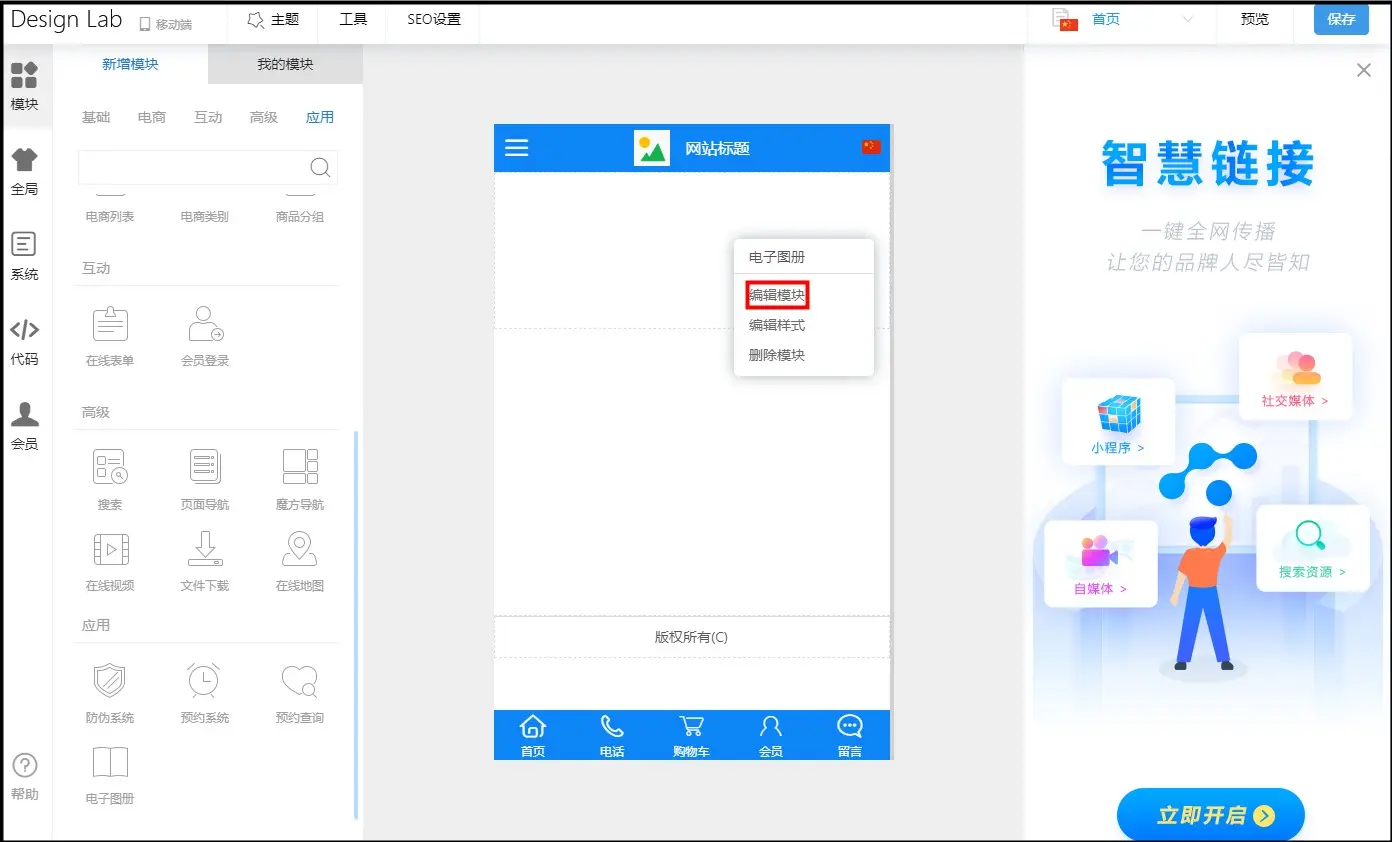Click the hamburger menu in the phone preview
The height and width of the screenshot is (842, 1392).
[516, 149]
